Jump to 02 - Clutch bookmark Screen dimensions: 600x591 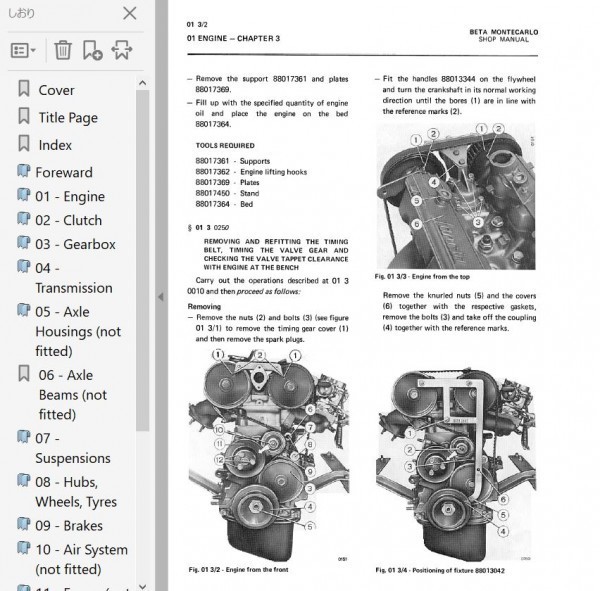click(68, 220)
